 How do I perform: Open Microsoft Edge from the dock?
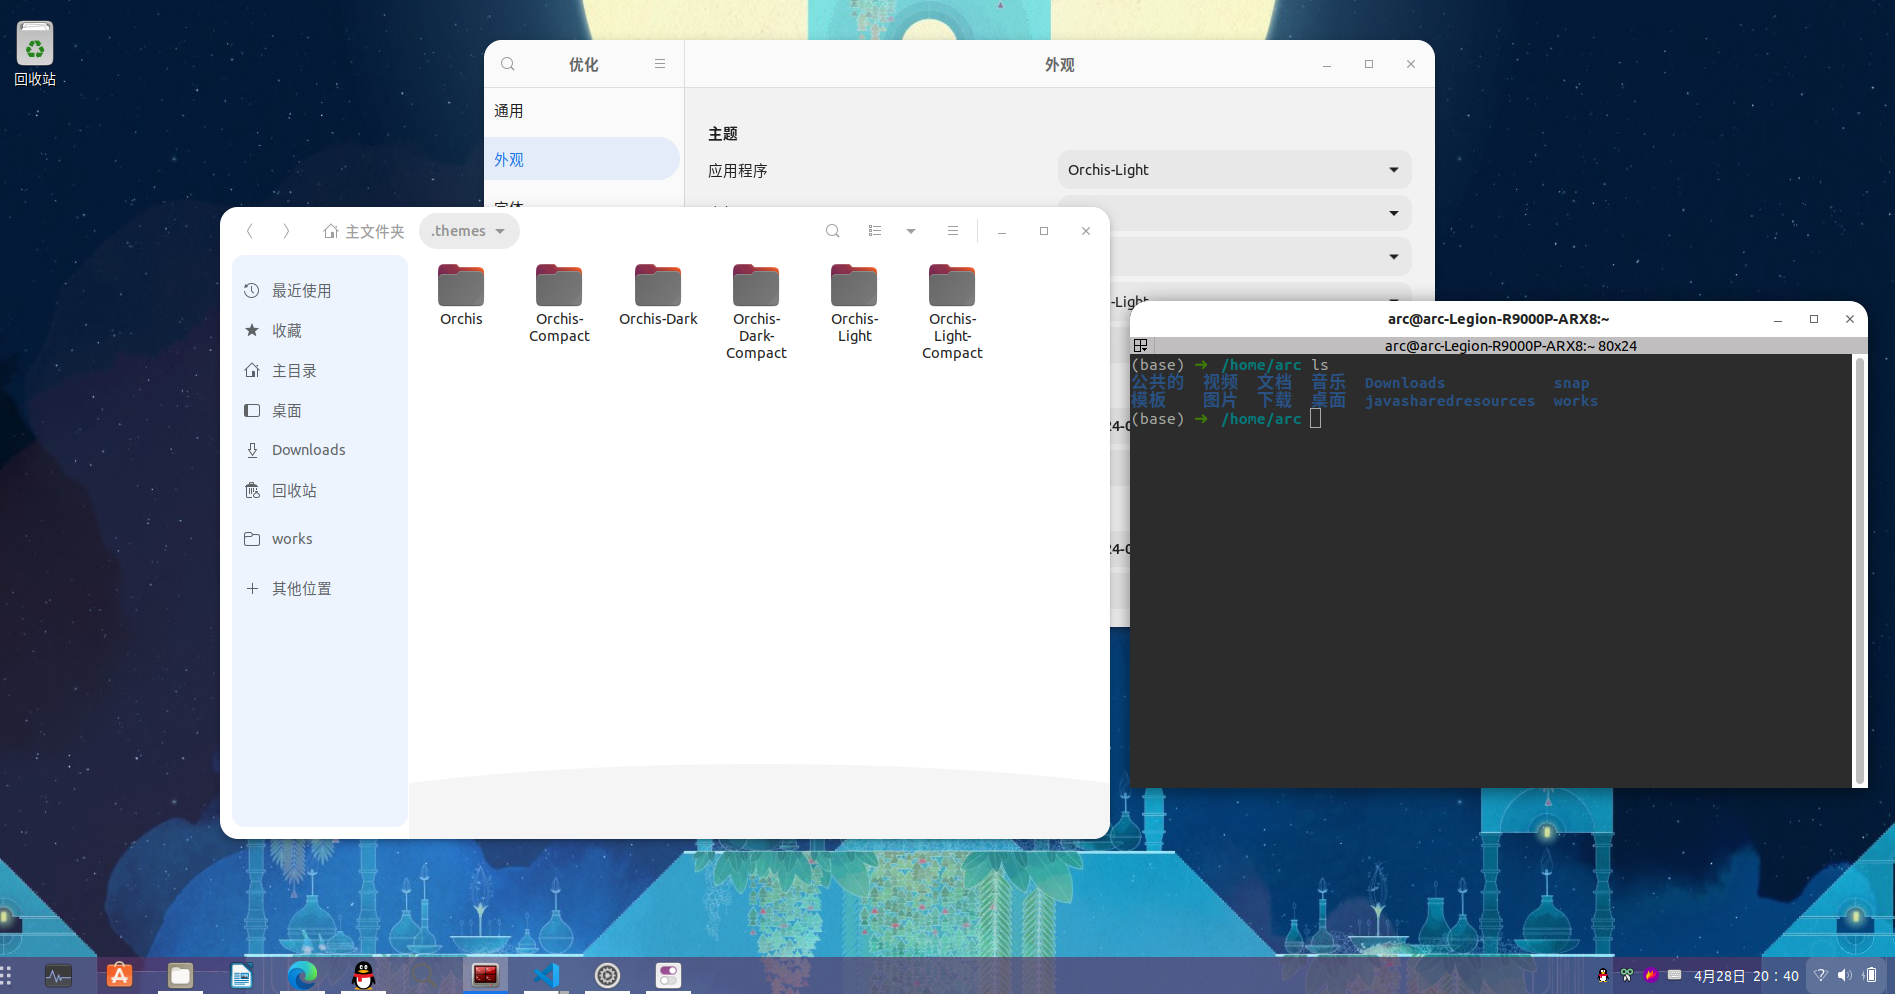pyautogui.click(x=302, y=975)
